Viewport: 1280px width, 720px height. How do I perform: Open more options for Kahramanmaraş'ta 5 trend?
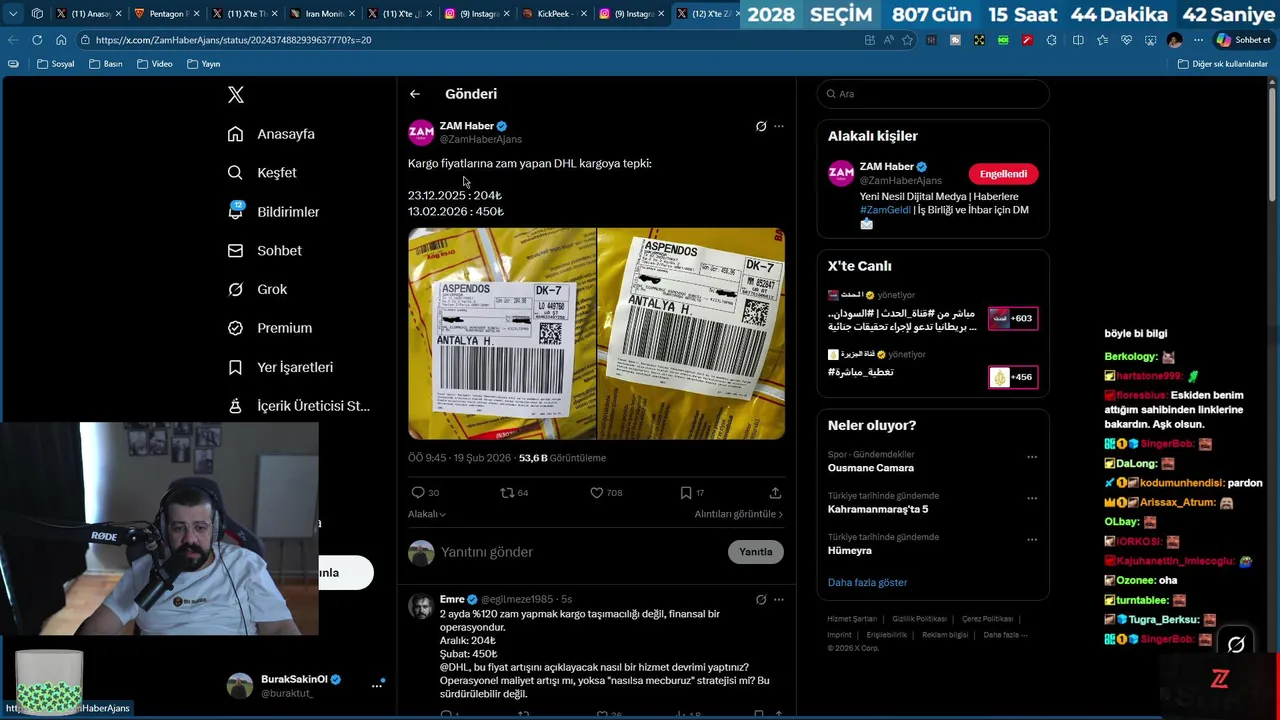[x=1032, y=498]
